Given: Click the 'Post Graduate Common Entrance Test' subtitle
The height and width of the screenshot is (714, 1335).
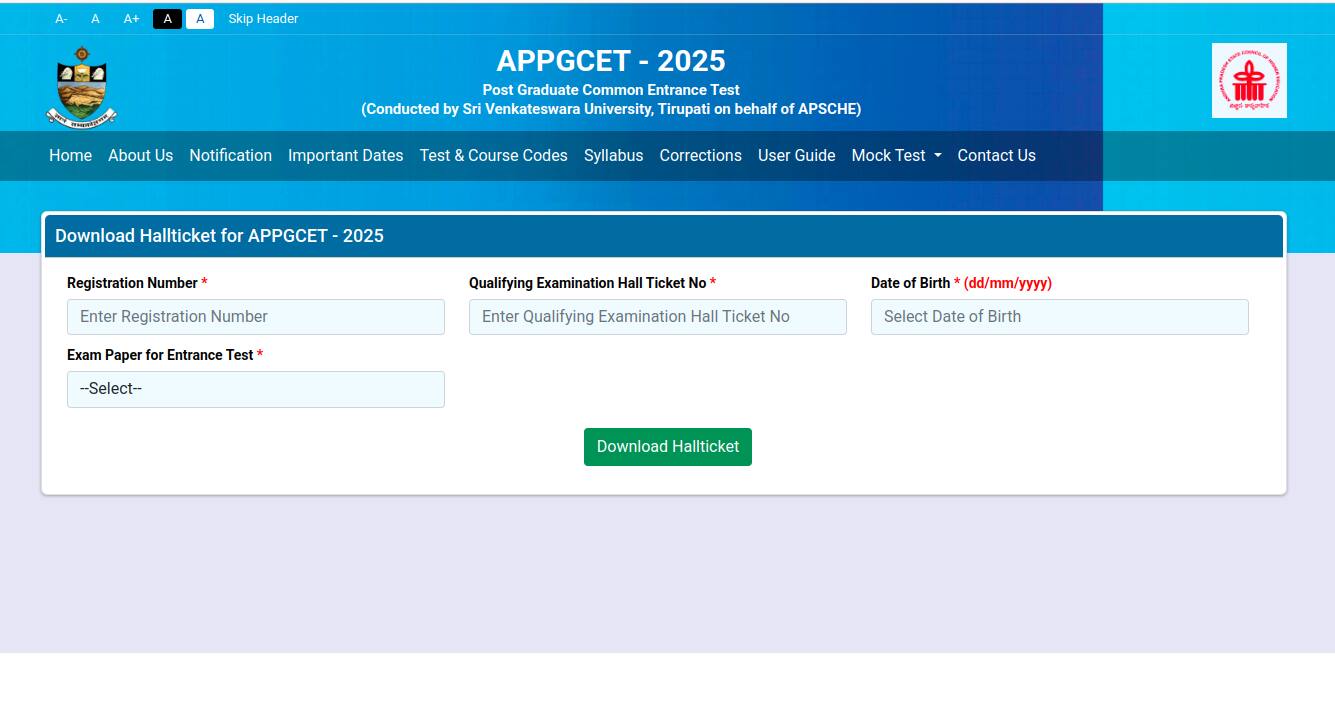Looking at the screenshot, I should [611, 90].
